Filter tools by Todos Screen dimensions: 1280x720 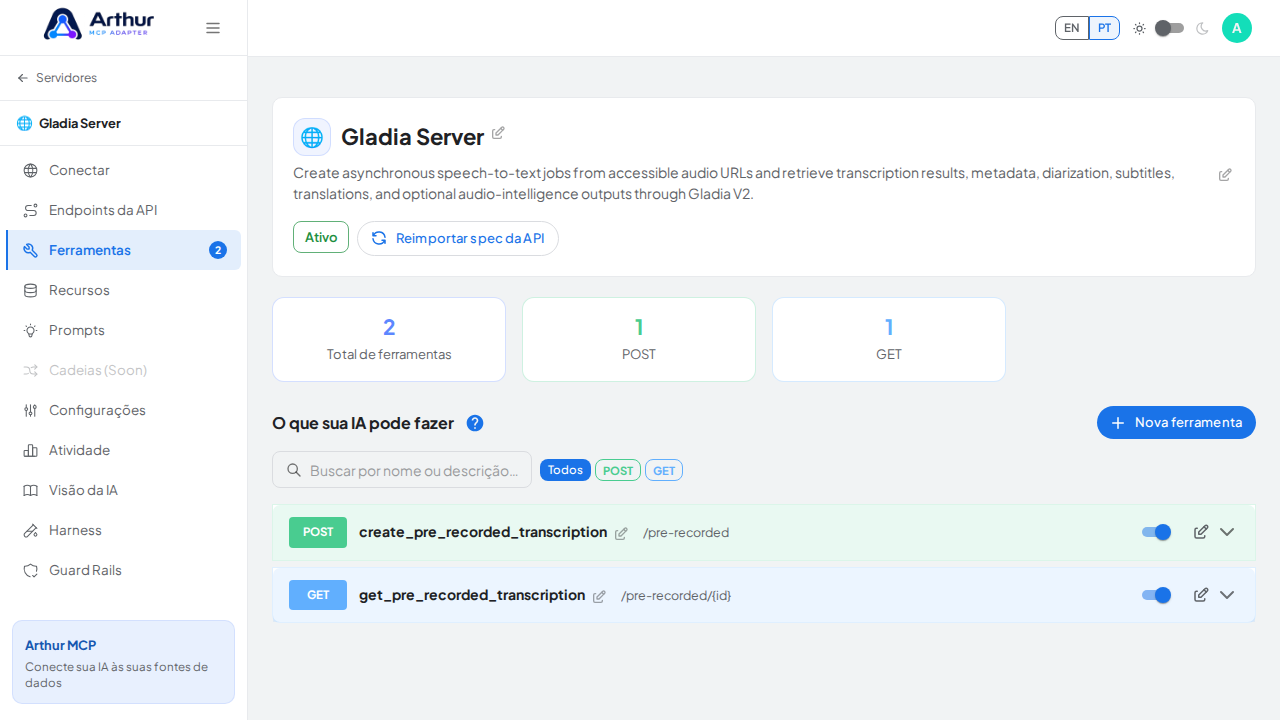(x=565, y=470)
